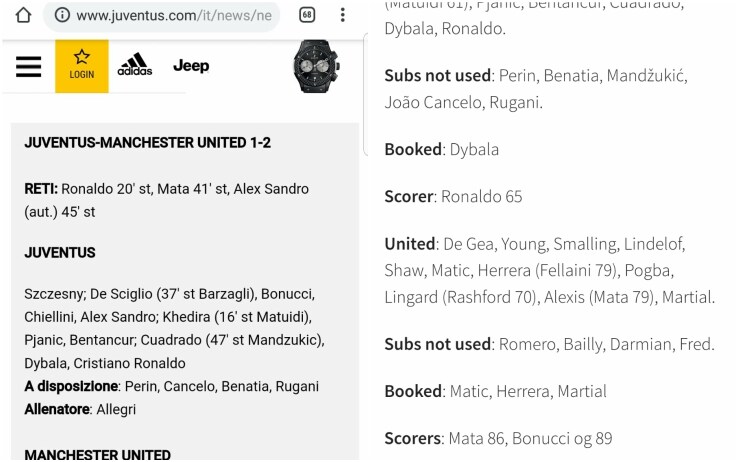This screenshot has height=462, width=738.
Task: Open the black wristwatch advertisement image
Action: [x=316, y=66]
